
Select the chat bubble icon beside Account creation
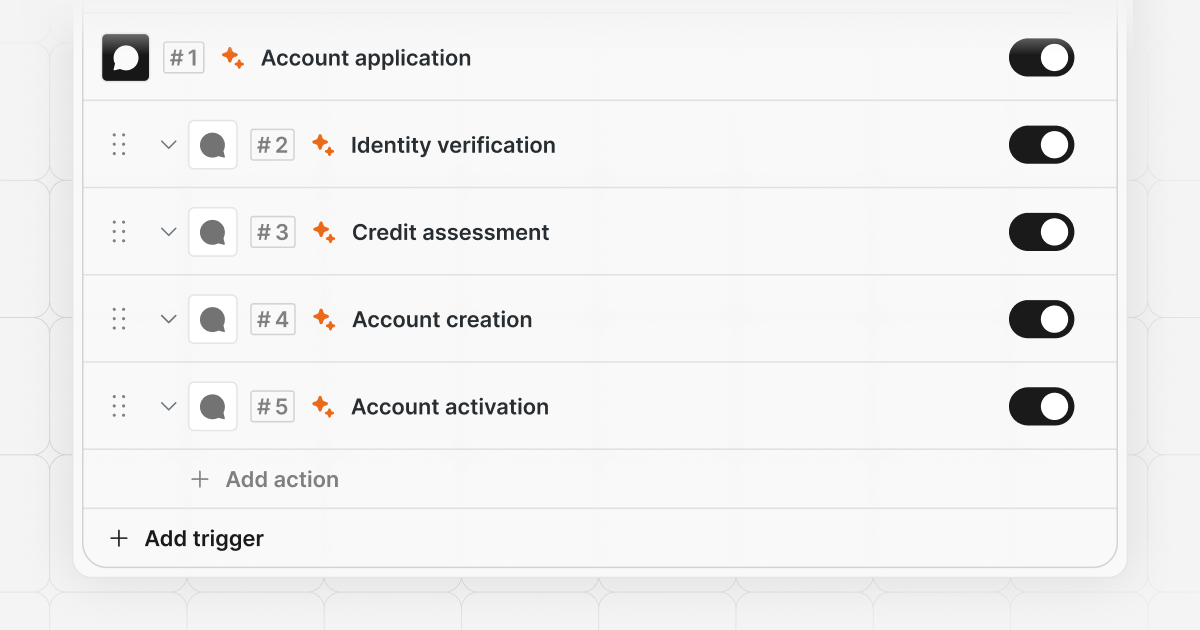213,319
